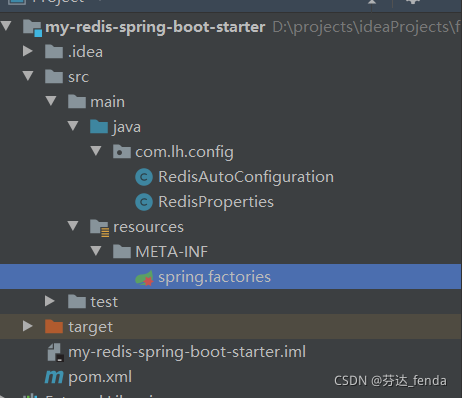
Task: Expand the target folder arrow
Action: (x=28, y=326)
